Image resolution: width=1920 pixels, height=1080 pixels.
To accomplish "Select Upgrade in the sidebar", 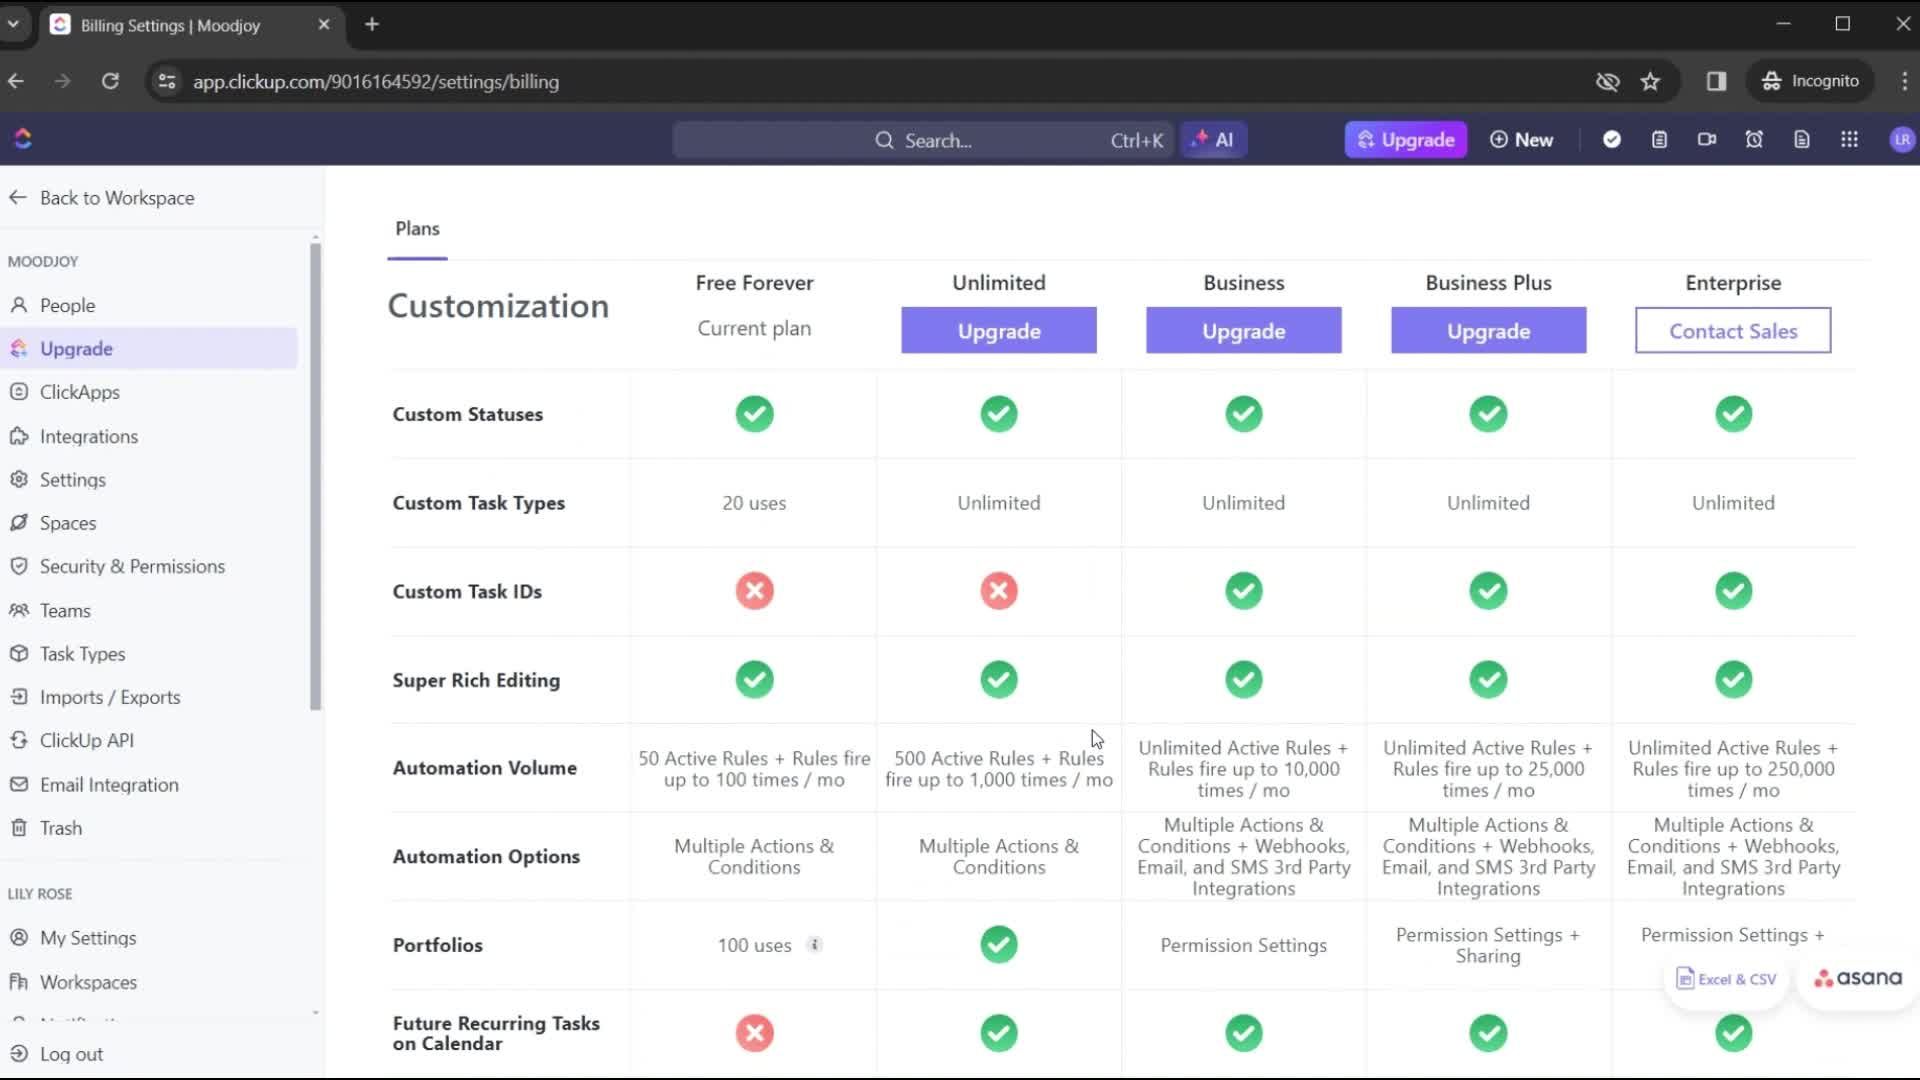I will point(150,349).
